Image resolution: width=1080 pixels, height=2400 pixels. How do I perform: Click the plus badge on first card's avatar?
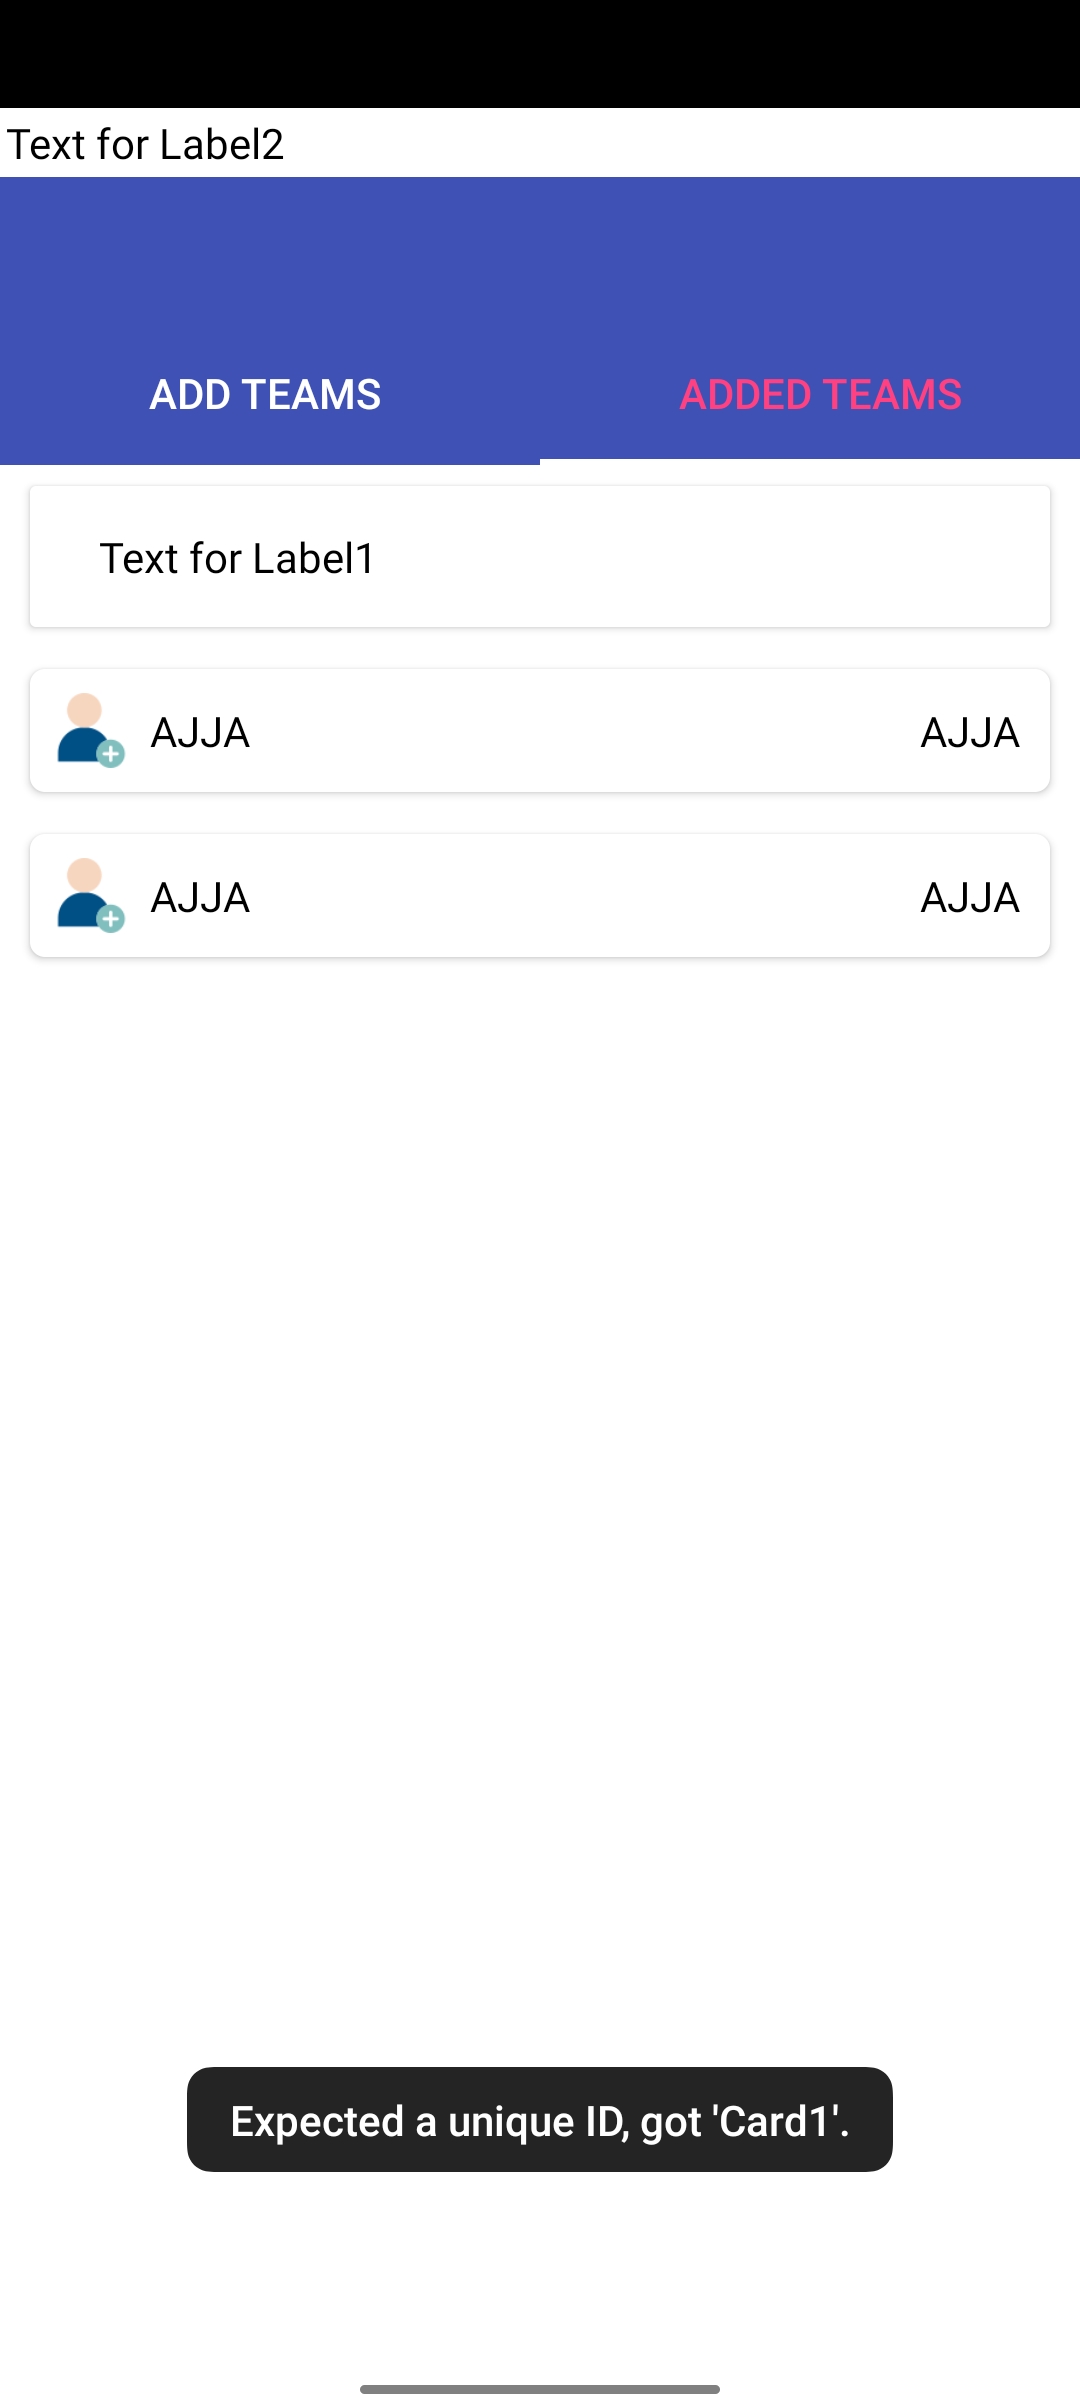click(111, 754)
